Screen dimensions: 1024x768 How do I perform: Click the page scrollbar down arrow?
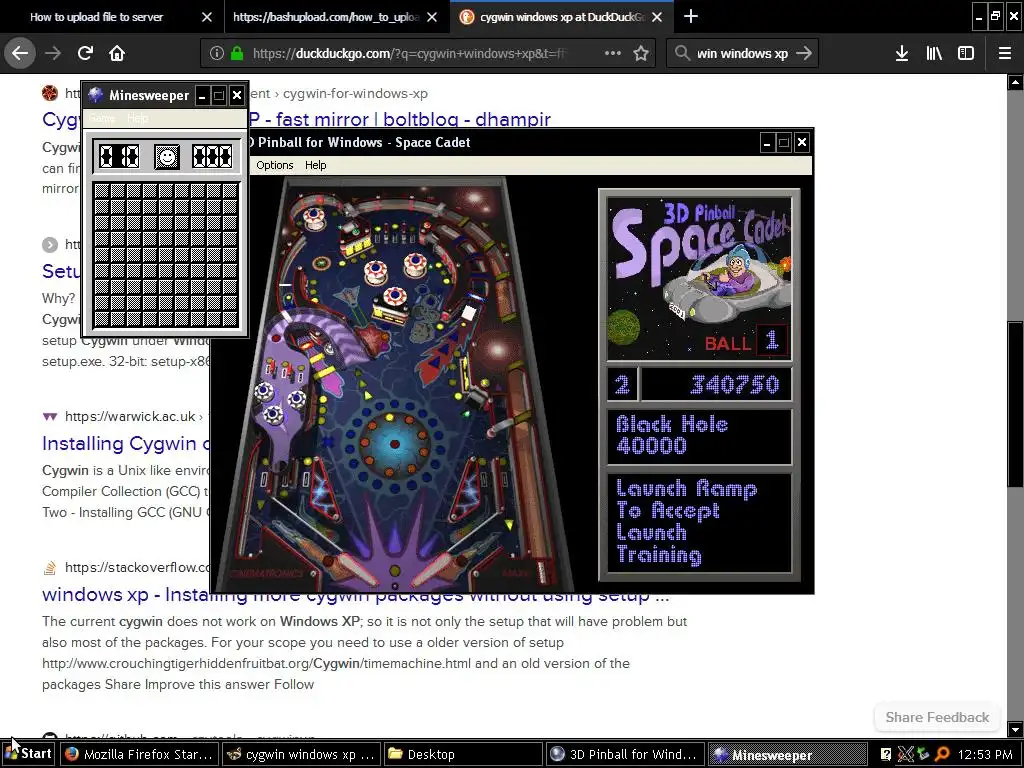tap(1015, 729)
